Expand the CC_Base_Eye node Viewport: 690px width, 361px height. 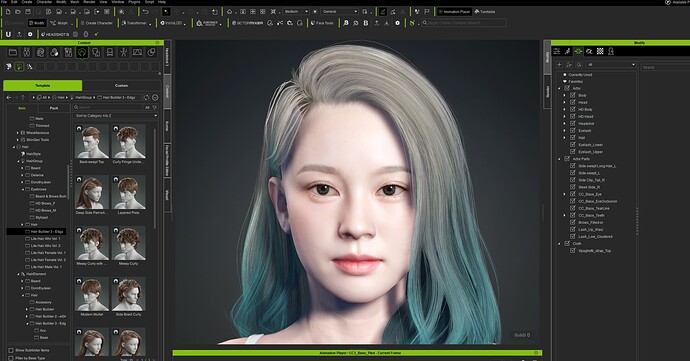pos(565,194)
